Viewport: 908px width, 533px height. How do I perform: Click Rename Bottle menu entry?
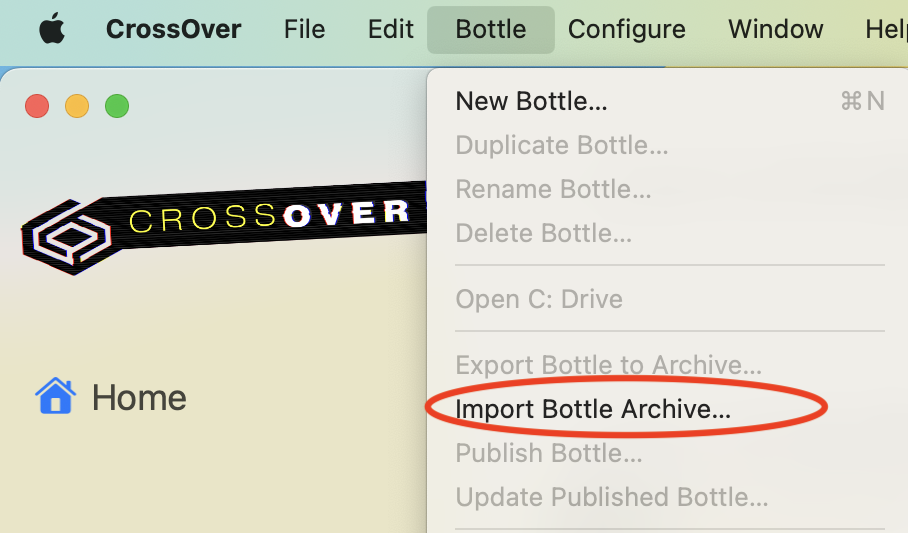click(x=553, y=189)
